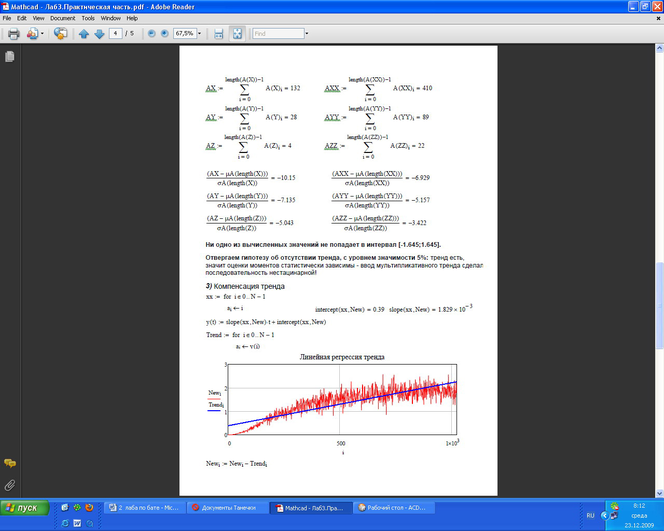This screenshot has width=664, height=531.
Task: Click the AX sum result 132
Action: pos(295,88)
